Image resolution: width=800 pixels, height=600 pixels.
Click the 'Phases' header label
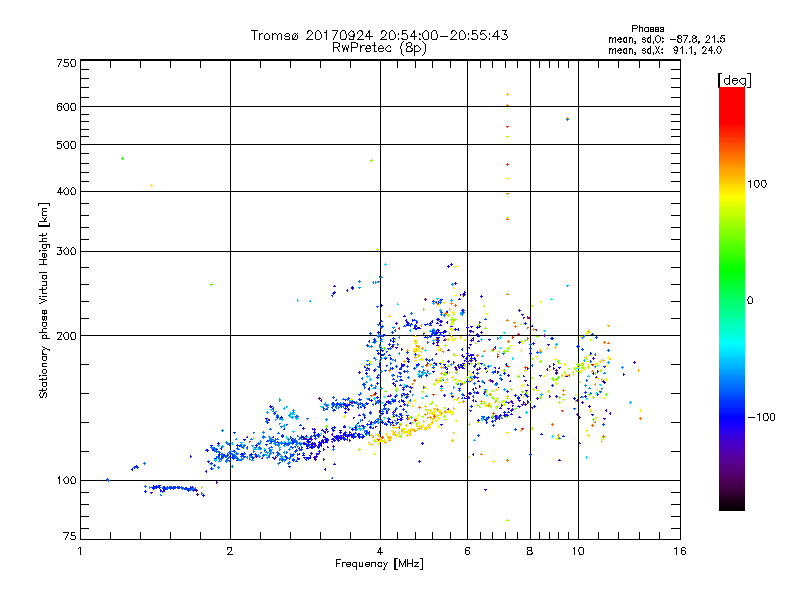[x=647, y=29]
